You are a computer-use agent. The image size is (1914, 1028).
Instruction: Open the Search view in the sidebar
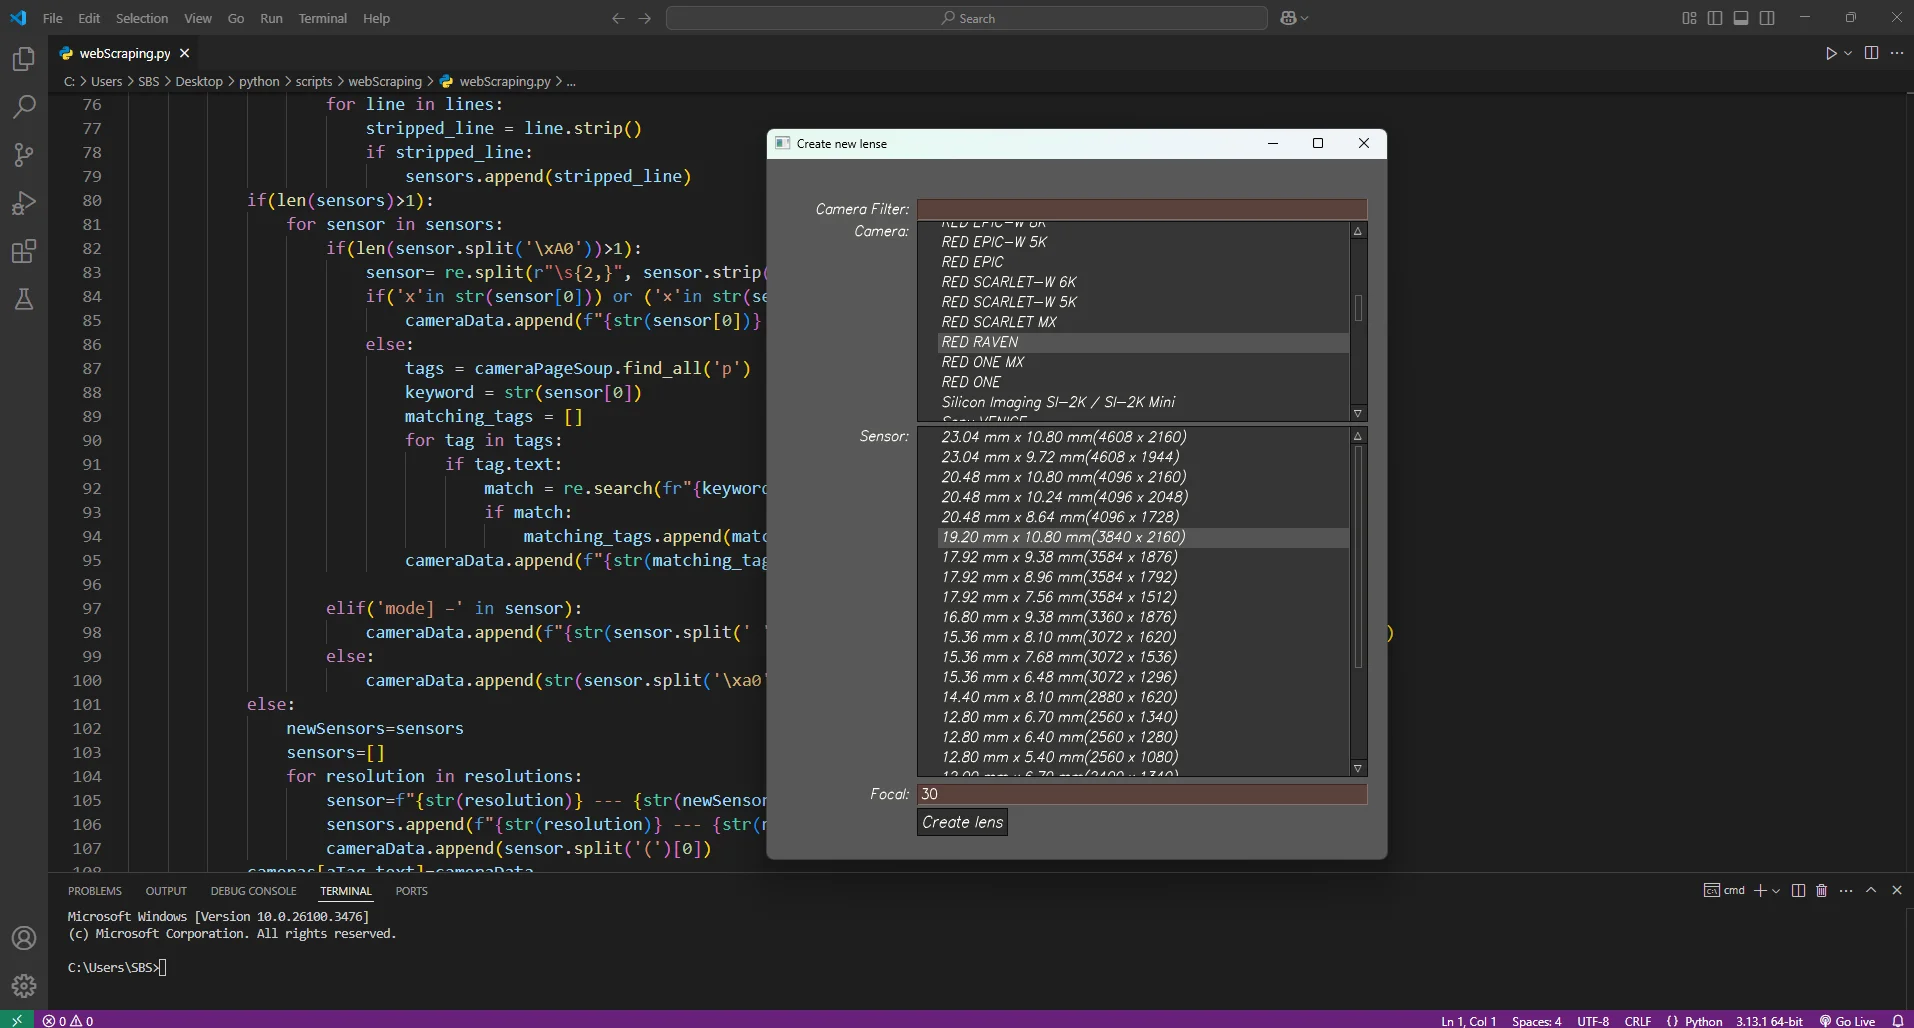[22, 107]
